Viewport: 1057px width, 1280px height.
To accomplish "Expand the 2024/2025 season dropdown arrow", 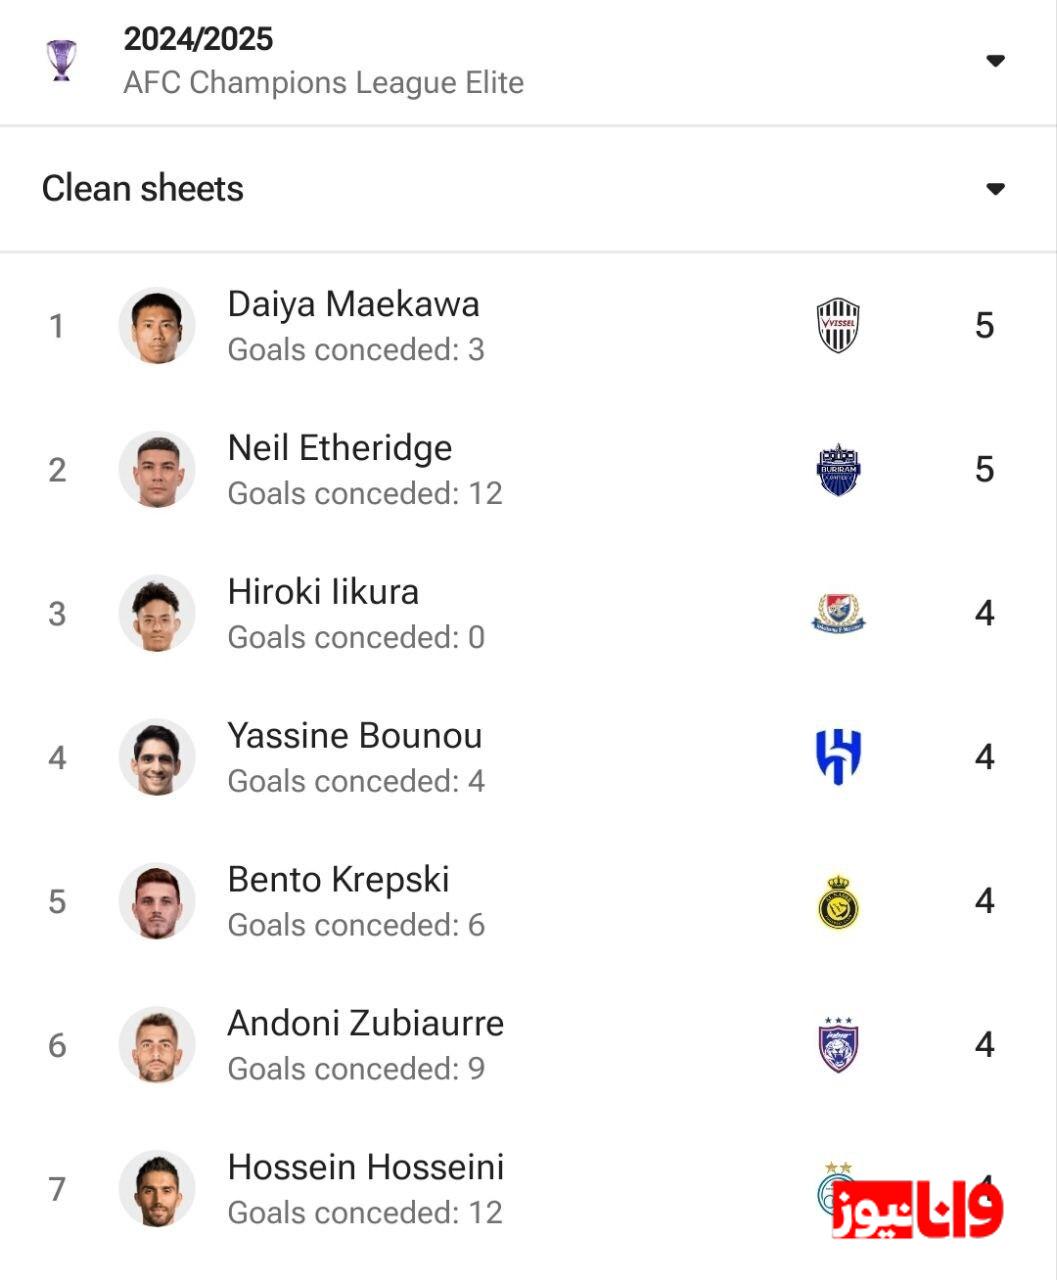I will click(x=995, y=61).
